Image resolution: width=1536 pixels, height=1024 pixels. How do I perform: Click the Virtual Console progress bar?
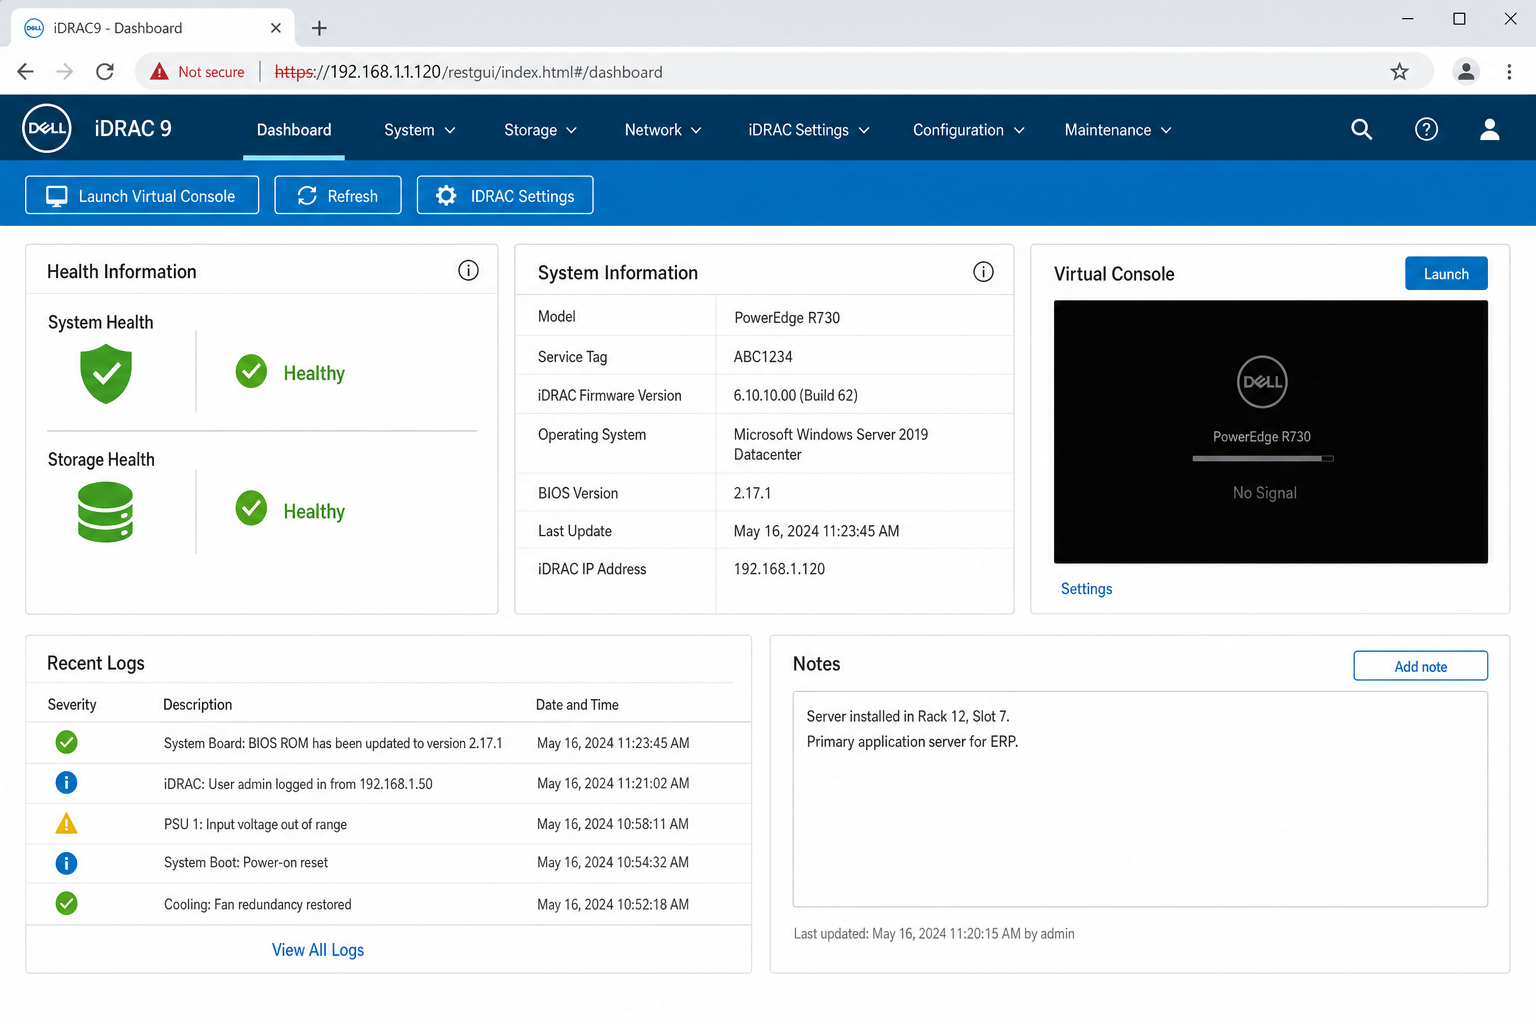coord(1263,459)
